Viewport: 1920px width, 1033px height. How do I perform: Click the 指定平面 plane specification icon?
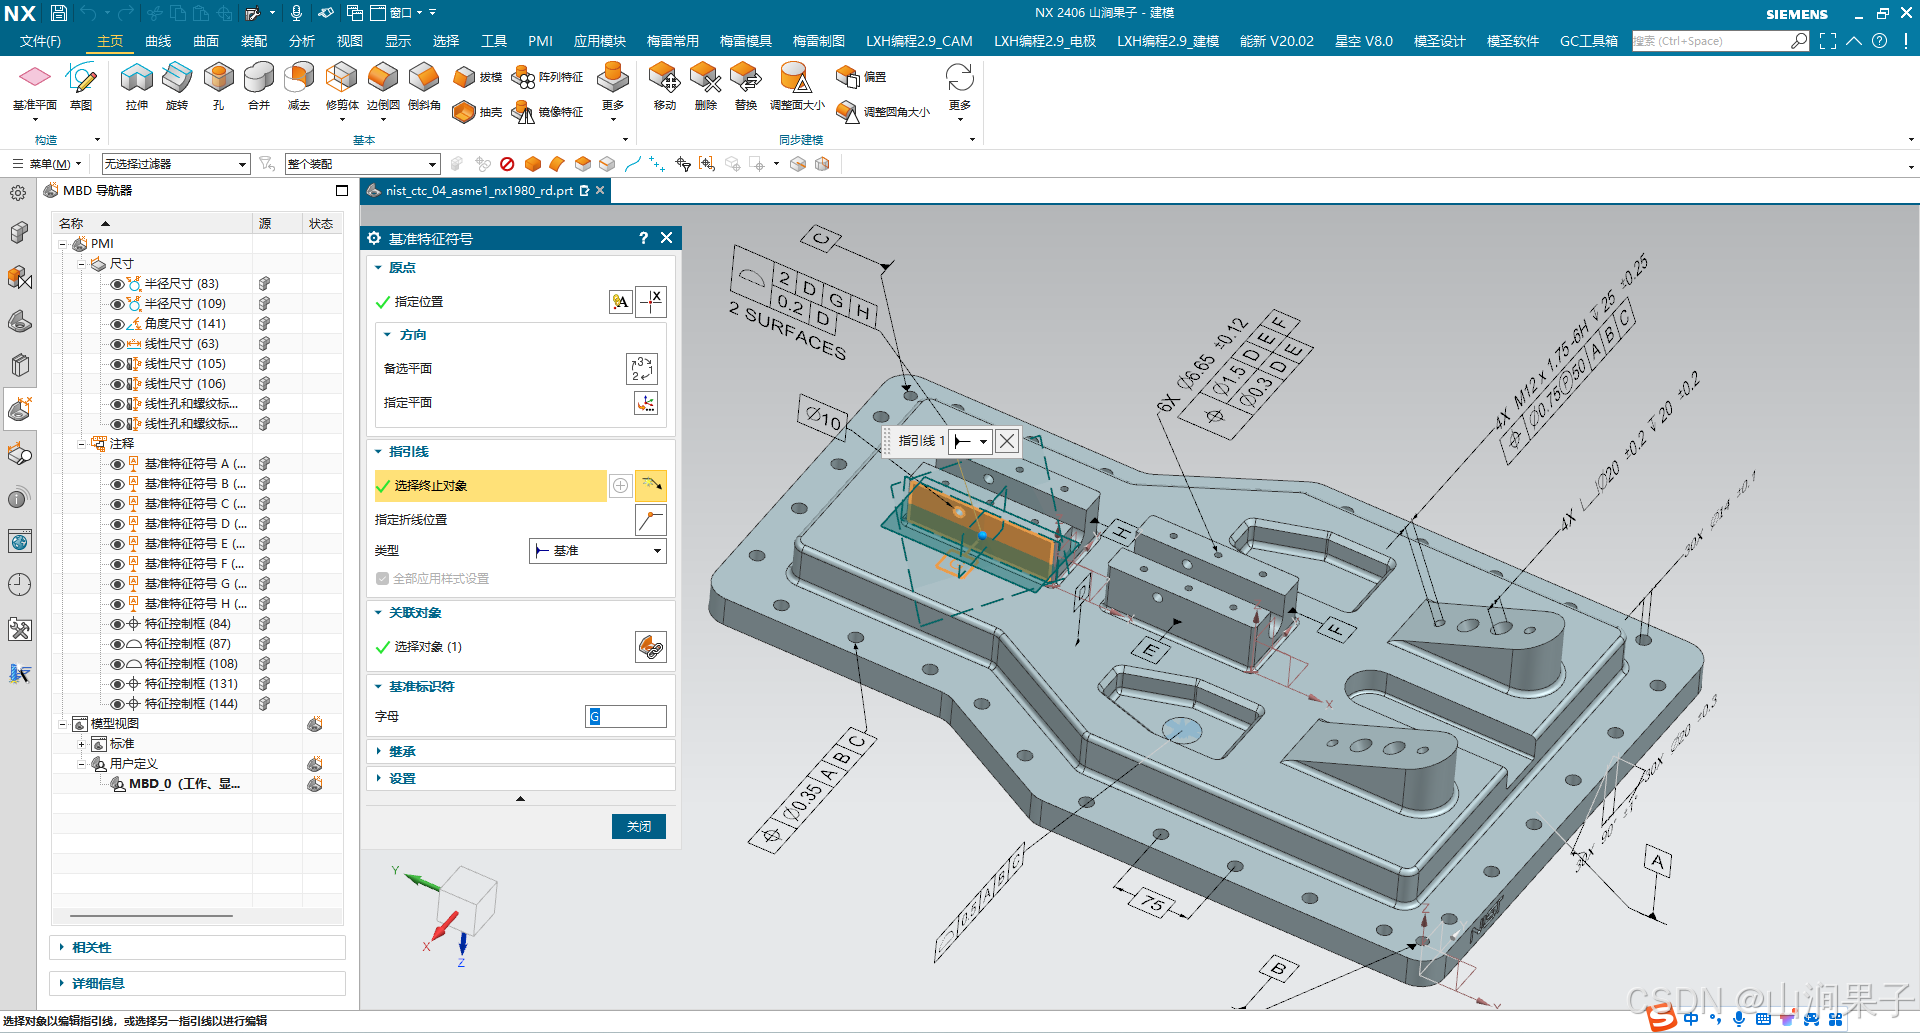point(646,403)
